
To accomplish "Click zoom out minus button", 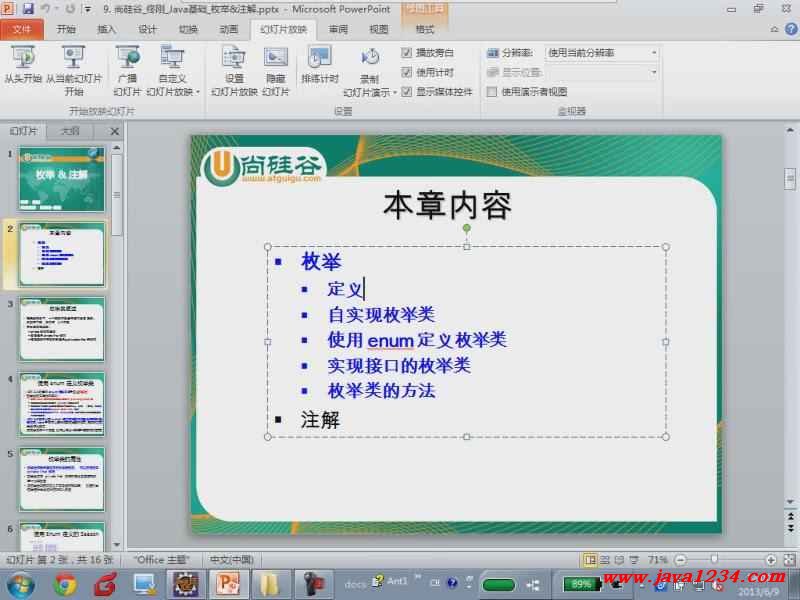I will [x=680, y=560].
